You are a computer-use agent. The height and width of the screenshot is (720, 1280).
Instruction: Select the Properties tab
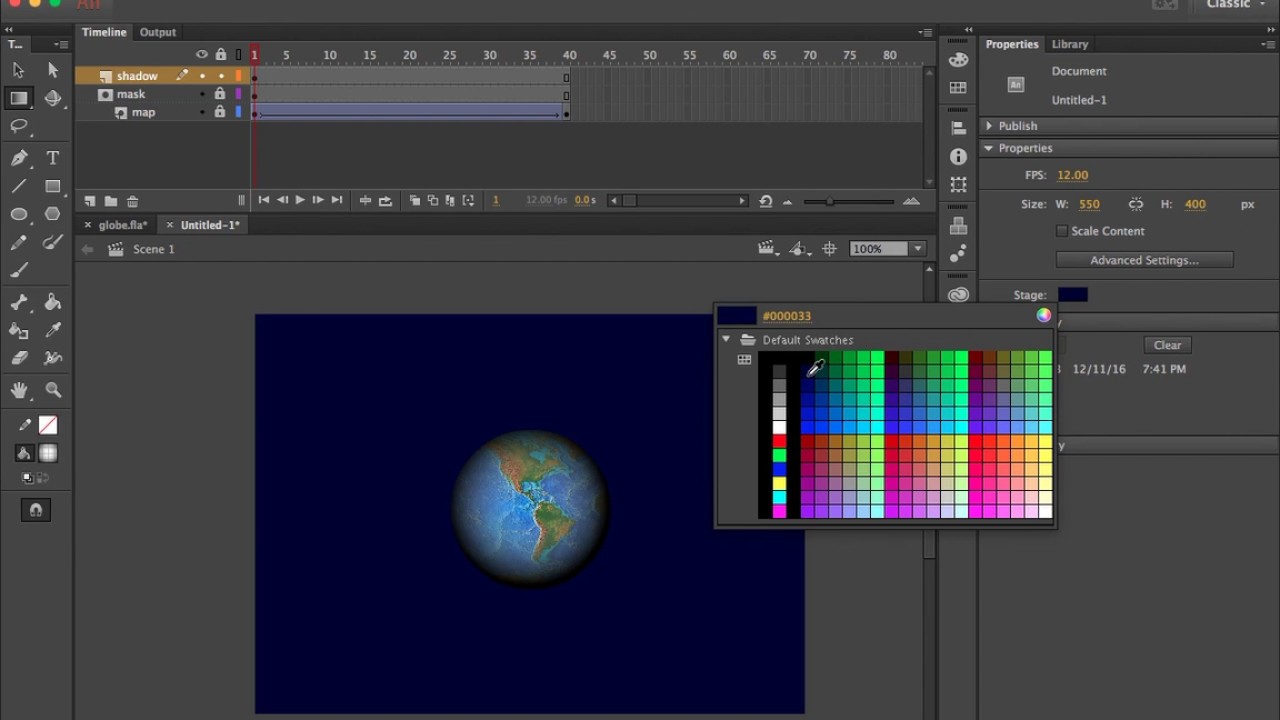[x=1012, y=44]
